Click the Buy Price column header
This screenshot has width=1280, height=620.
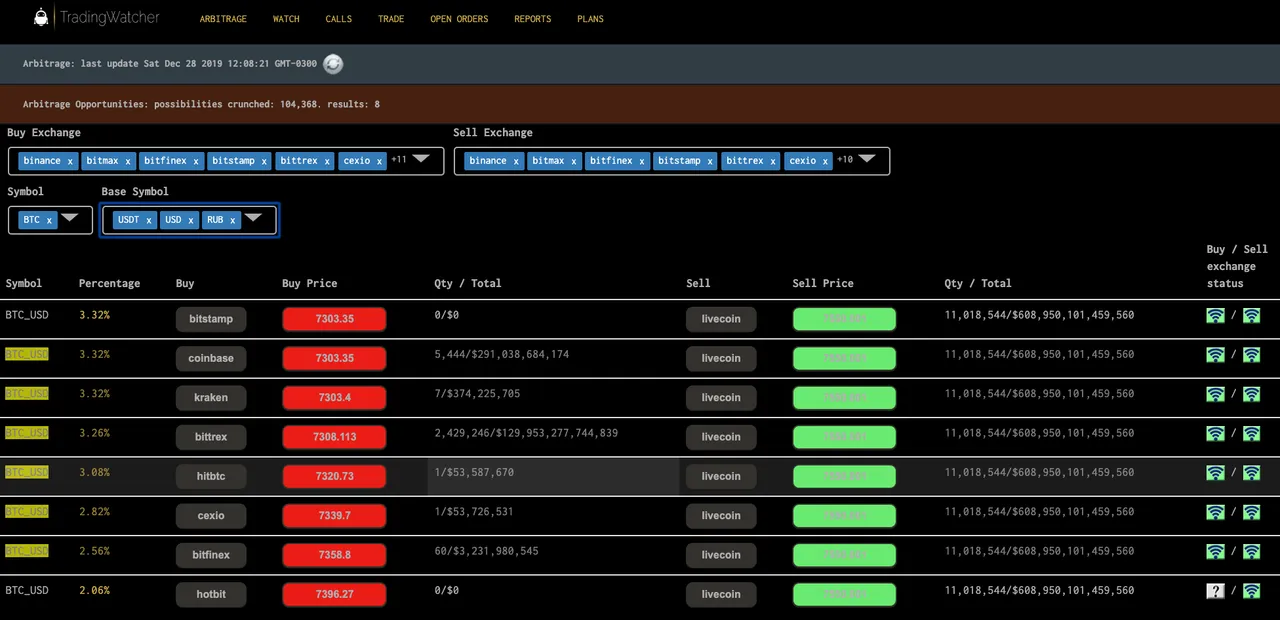click(x=310, y=283)
